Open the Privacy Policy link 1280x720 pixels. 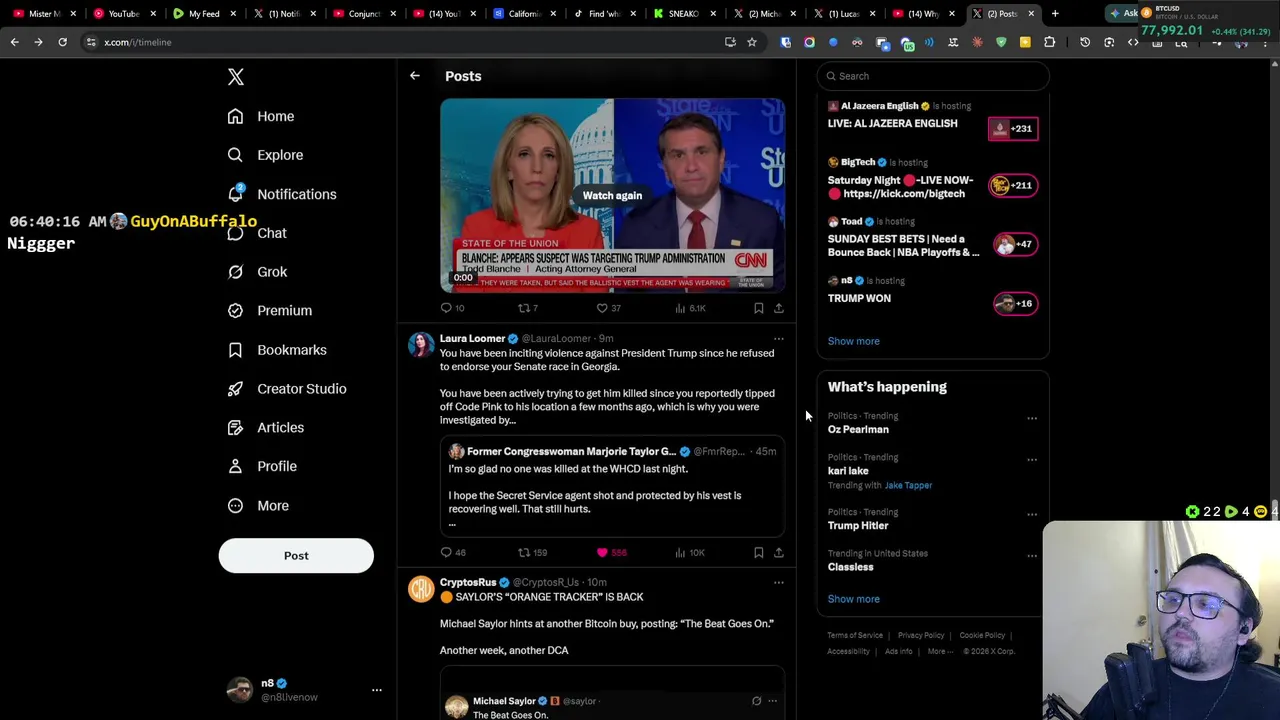tap(921, 636)
